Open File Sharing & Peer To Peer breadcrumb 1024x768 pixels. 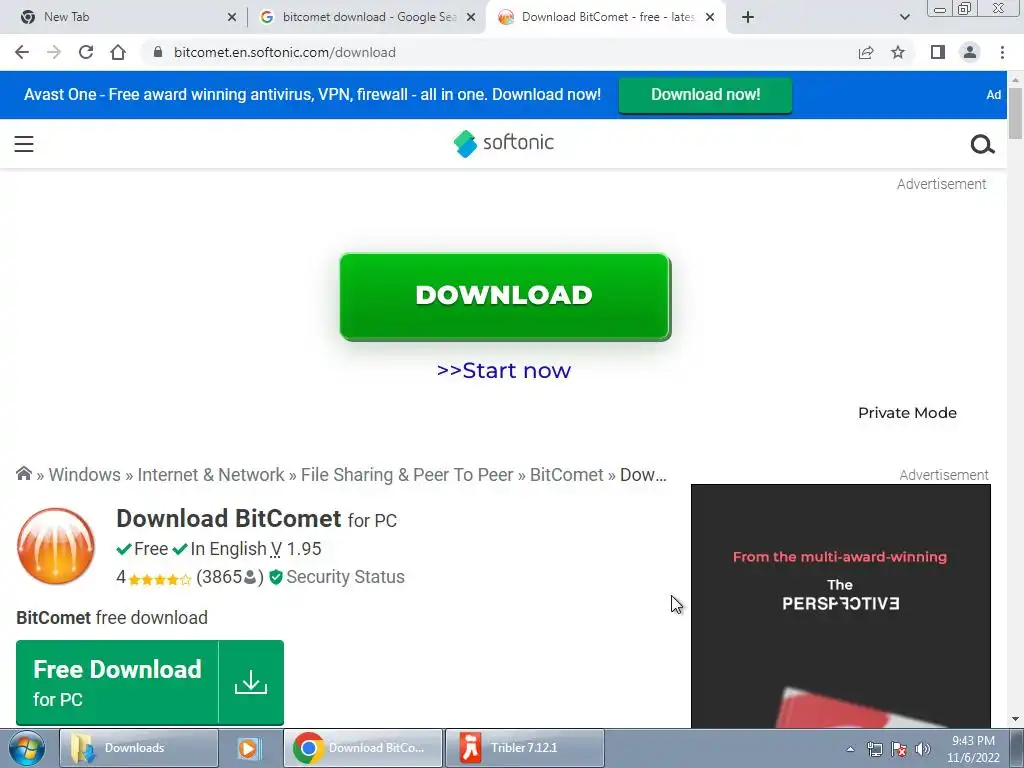(x=407, y=475)
